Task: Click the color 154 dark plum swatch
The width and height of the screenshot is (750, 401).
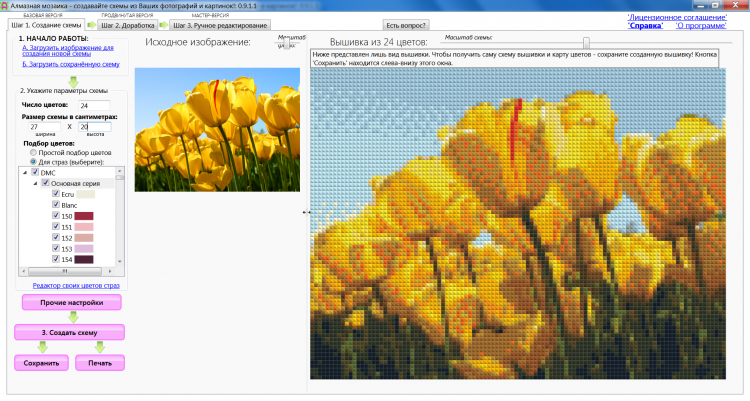Action: coord(84,260)
